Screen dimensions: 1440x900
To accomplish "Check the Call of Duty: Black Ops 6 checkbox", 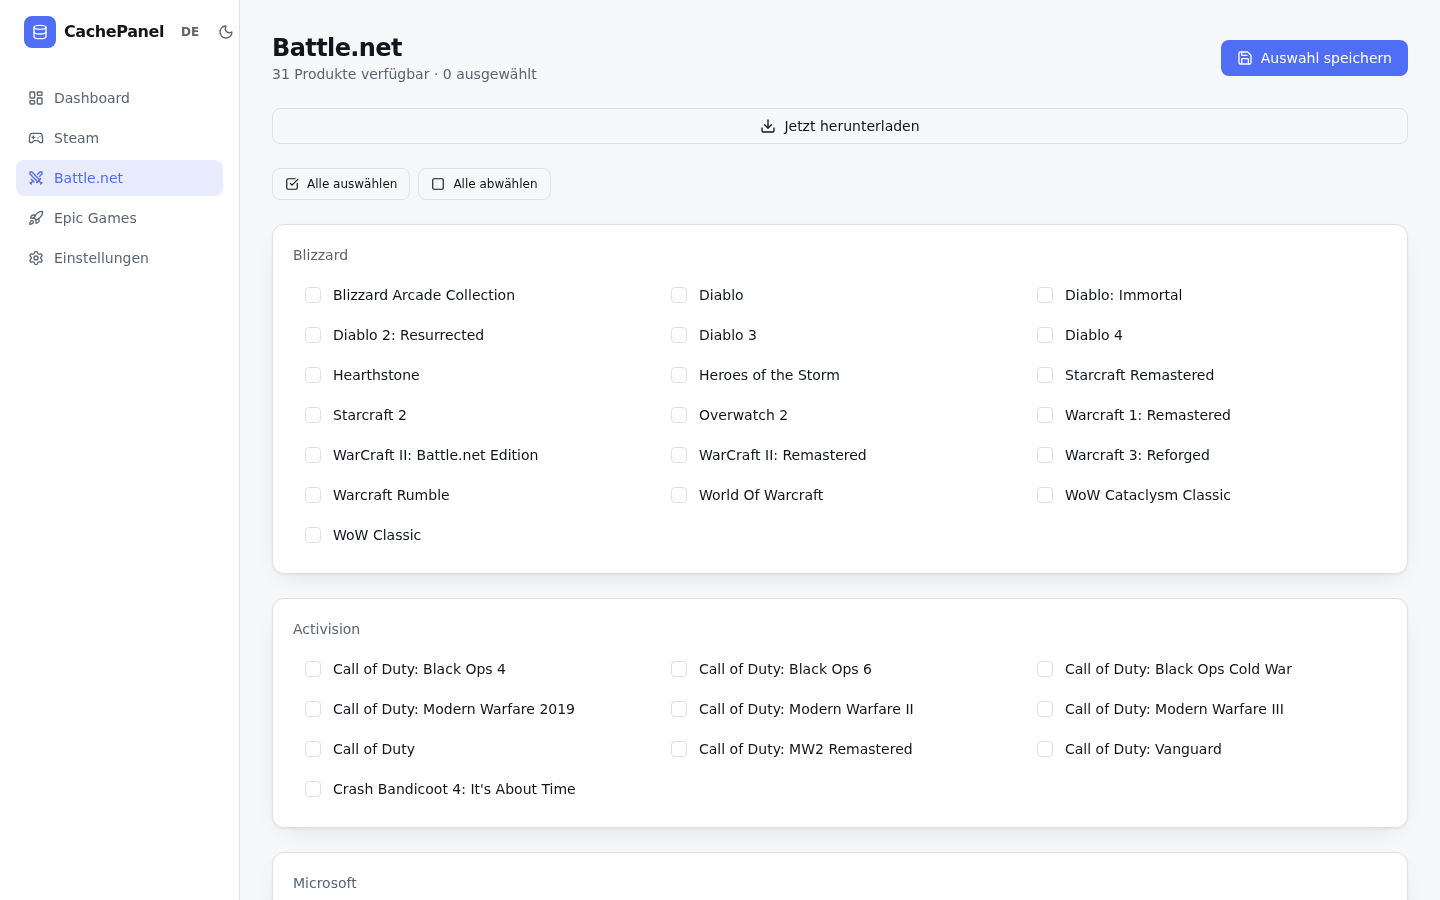I will pos(679,669).
